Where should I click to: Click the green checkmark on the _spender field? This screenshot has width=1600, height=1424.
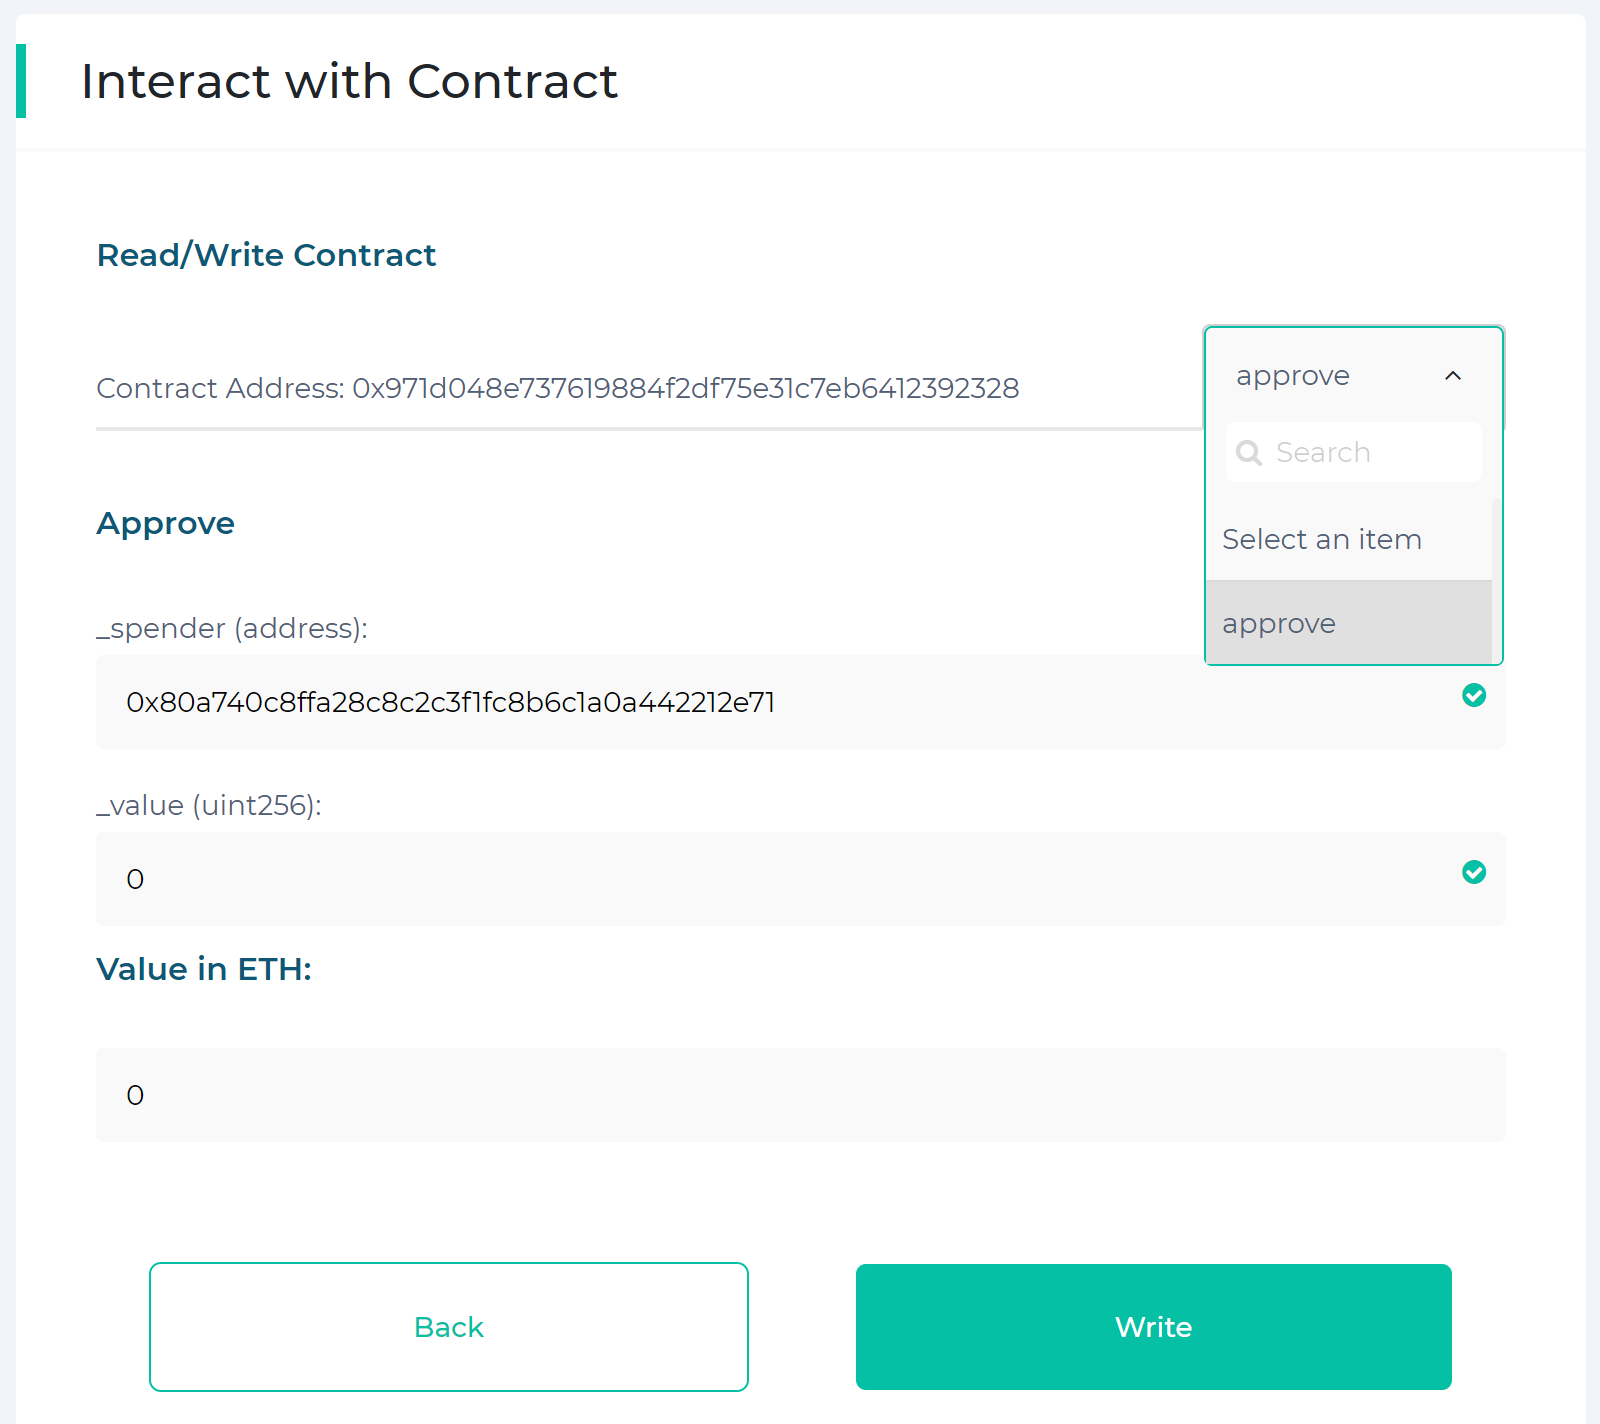click(1474, 695)
